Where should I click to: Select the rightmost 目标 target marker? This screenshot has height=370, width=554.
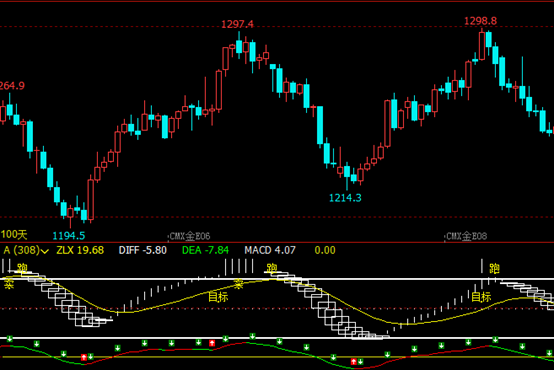(x=481, y=296)
